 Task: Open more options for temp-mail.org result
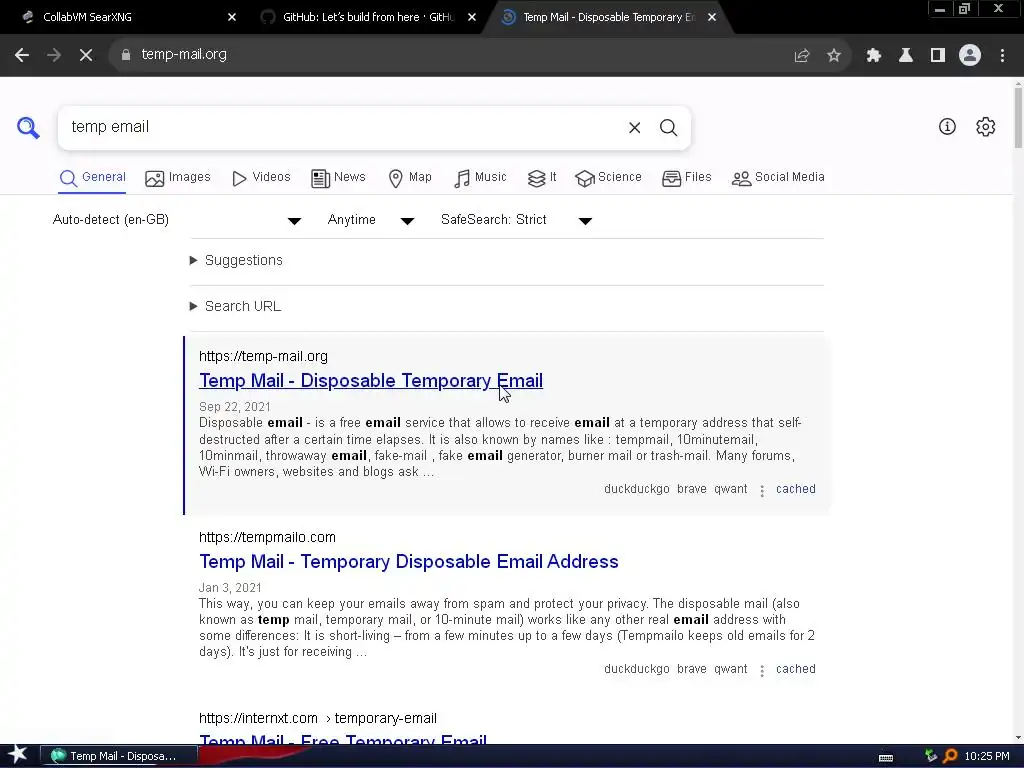click(762, 490)
